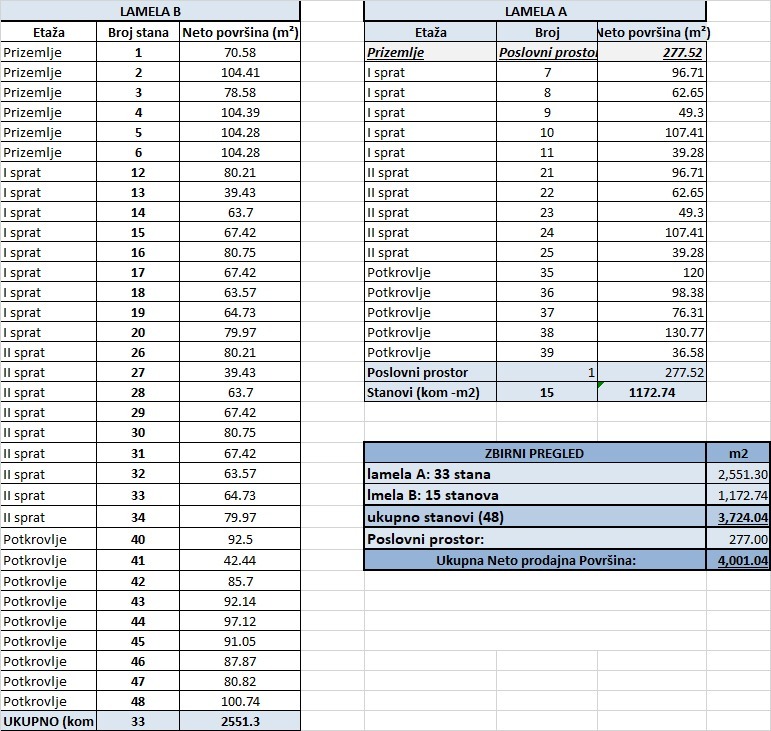This screenshot has width=771, height=731.
Task: Select the apartment 1 area cell 70.58
Action: point(240,52)
